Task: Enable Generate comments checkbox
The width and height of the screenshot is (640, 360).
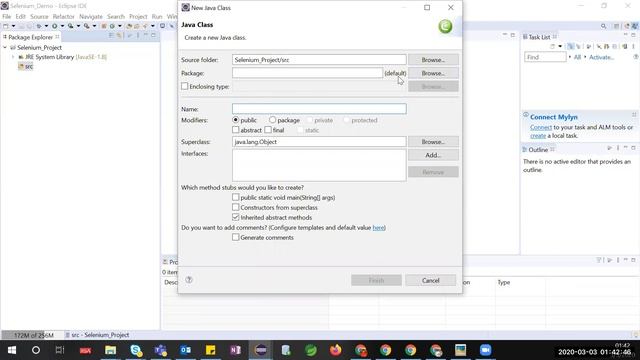Action: pyautogui.click(x=236, y=237)
